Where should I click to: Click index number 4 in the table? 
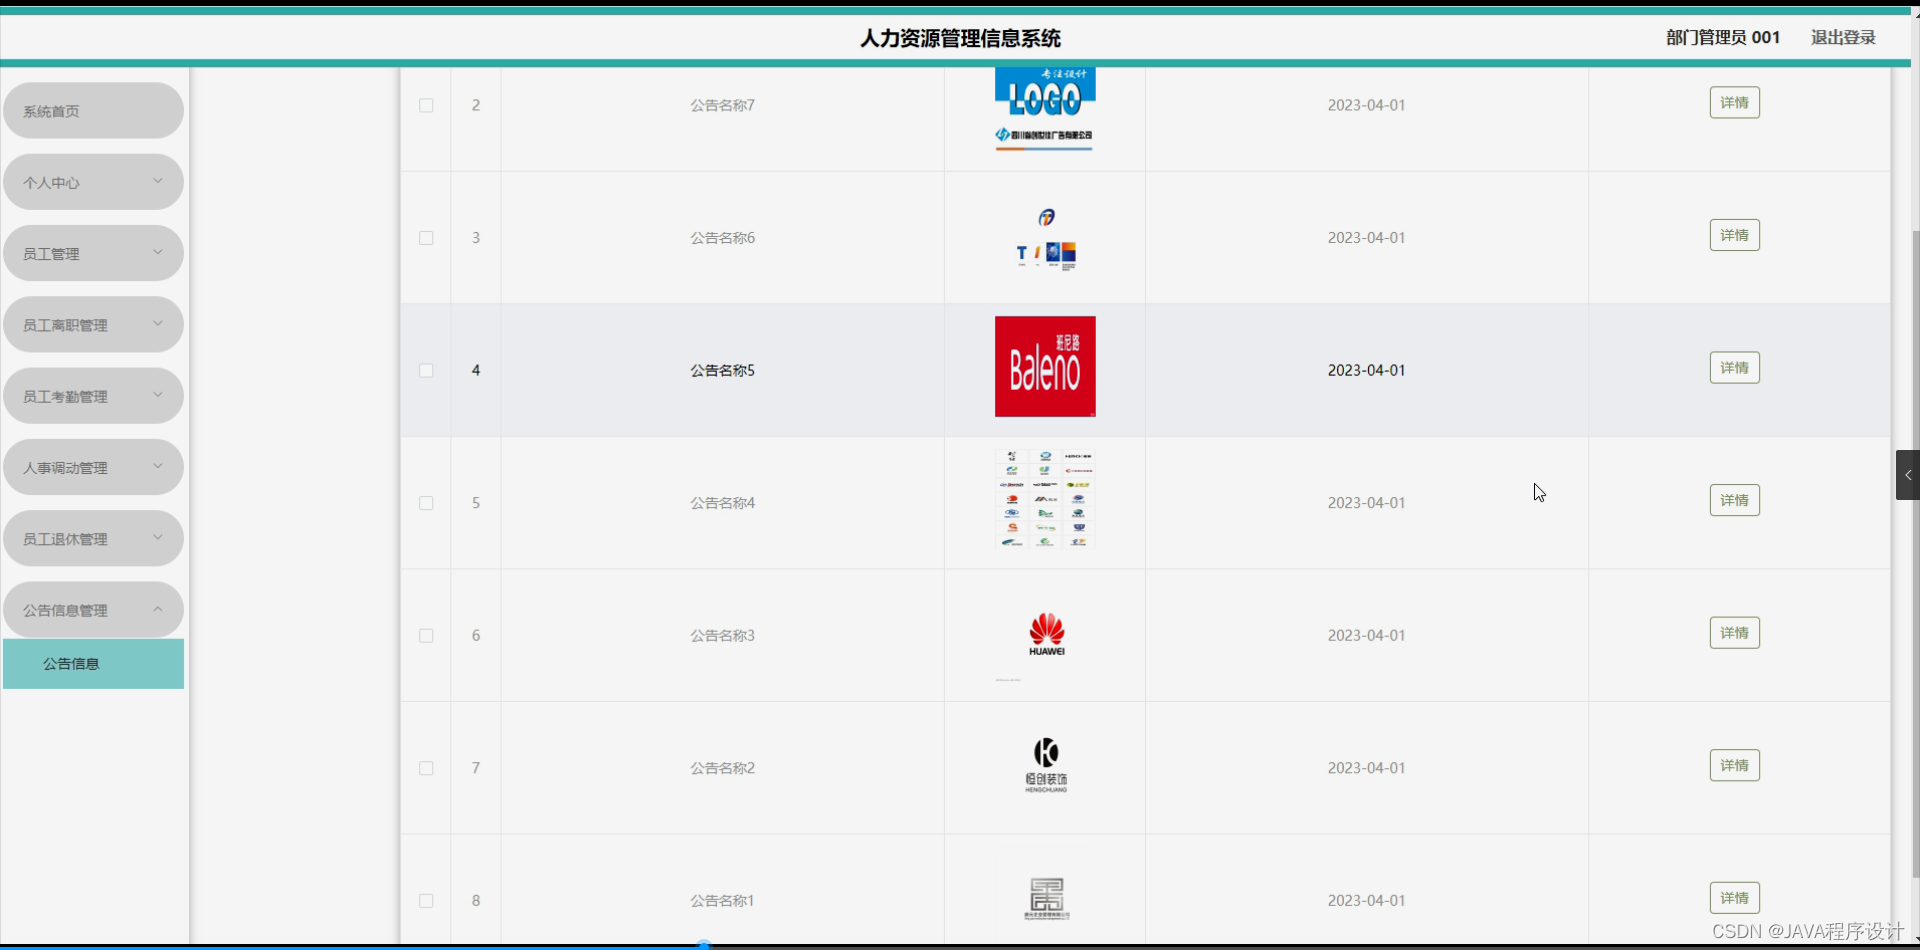[476, 370]
